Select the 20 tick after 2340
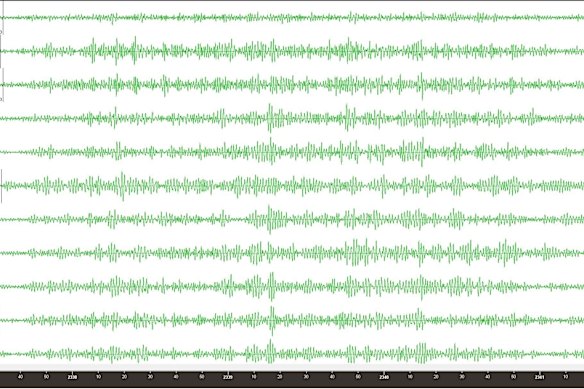This screenshot has width=584, height=389. point(436,377)
